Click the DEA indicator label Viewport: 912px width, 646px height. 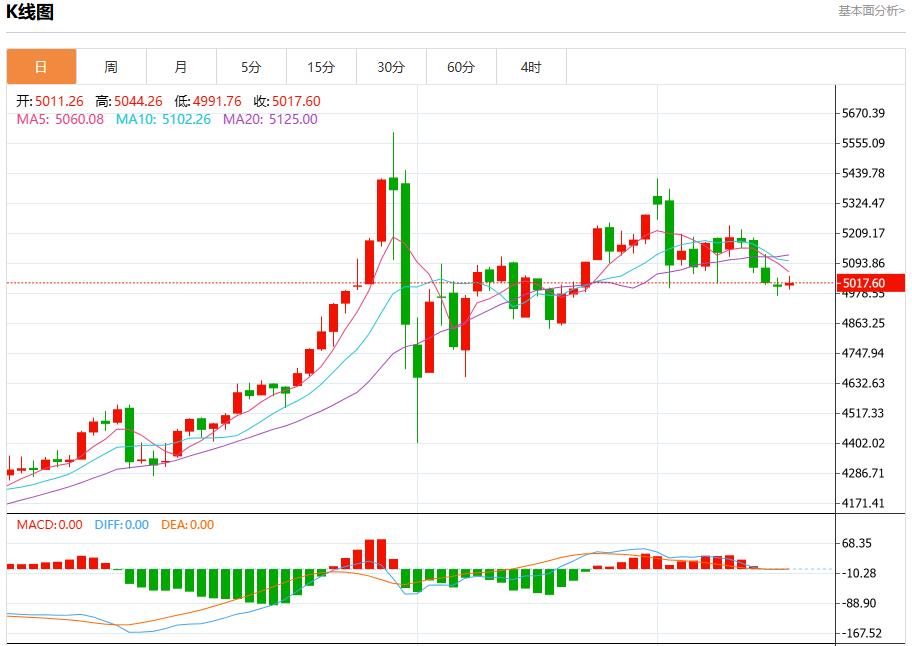(188, 524)
